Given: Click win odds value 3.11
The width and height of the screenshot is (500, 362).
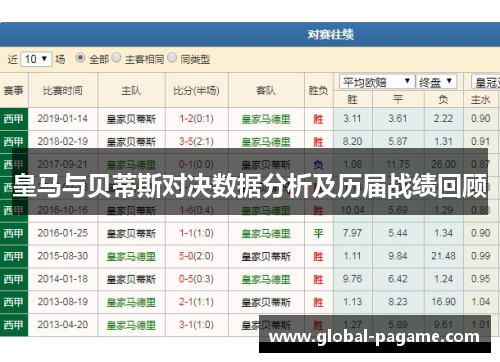Looking at the screenshot, I should click(352, 119).
